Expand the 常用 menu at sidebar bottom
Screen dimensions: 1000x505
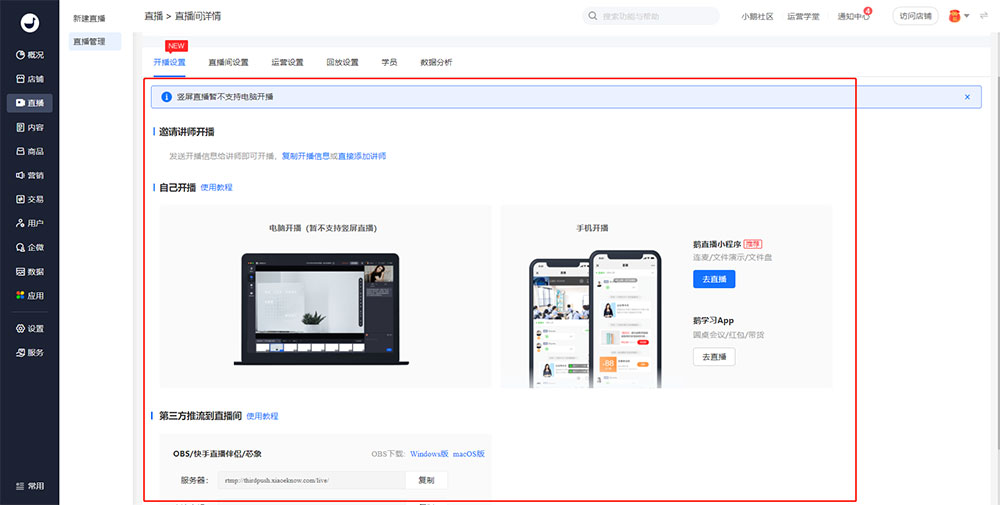(x=29, y=486)
